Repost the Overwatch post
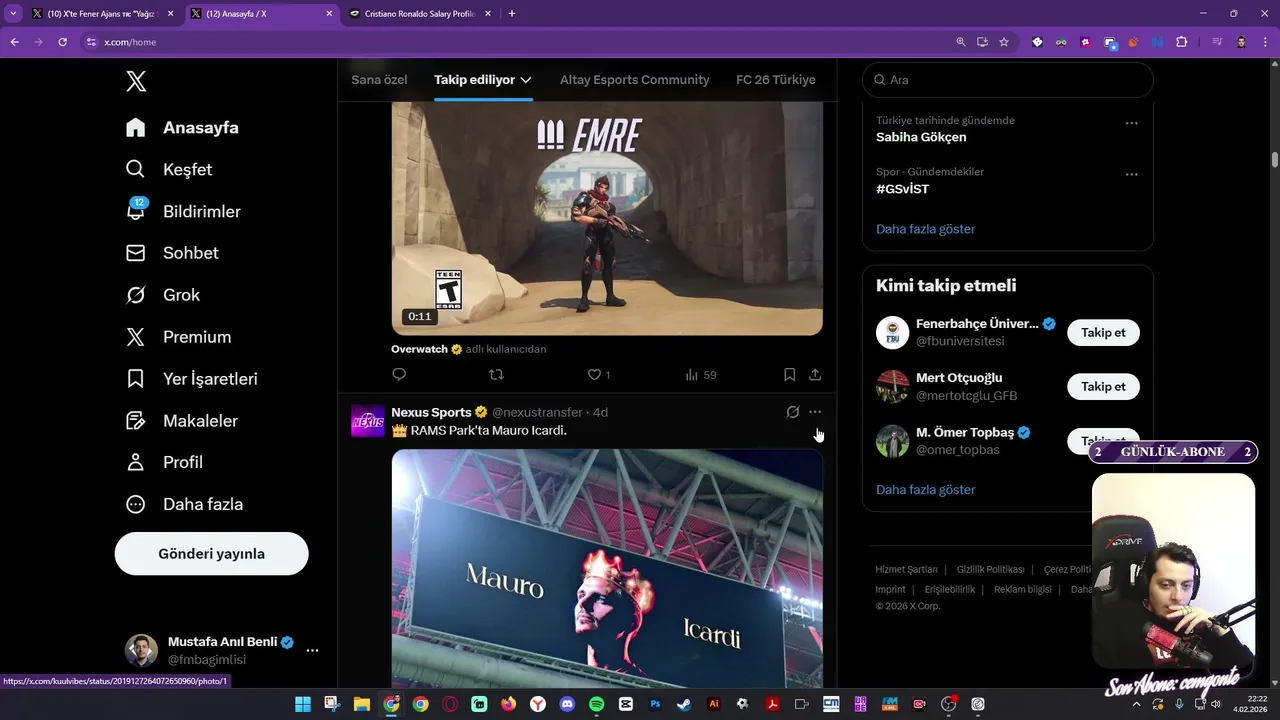1280x720 pixels. tap(496, 374)
